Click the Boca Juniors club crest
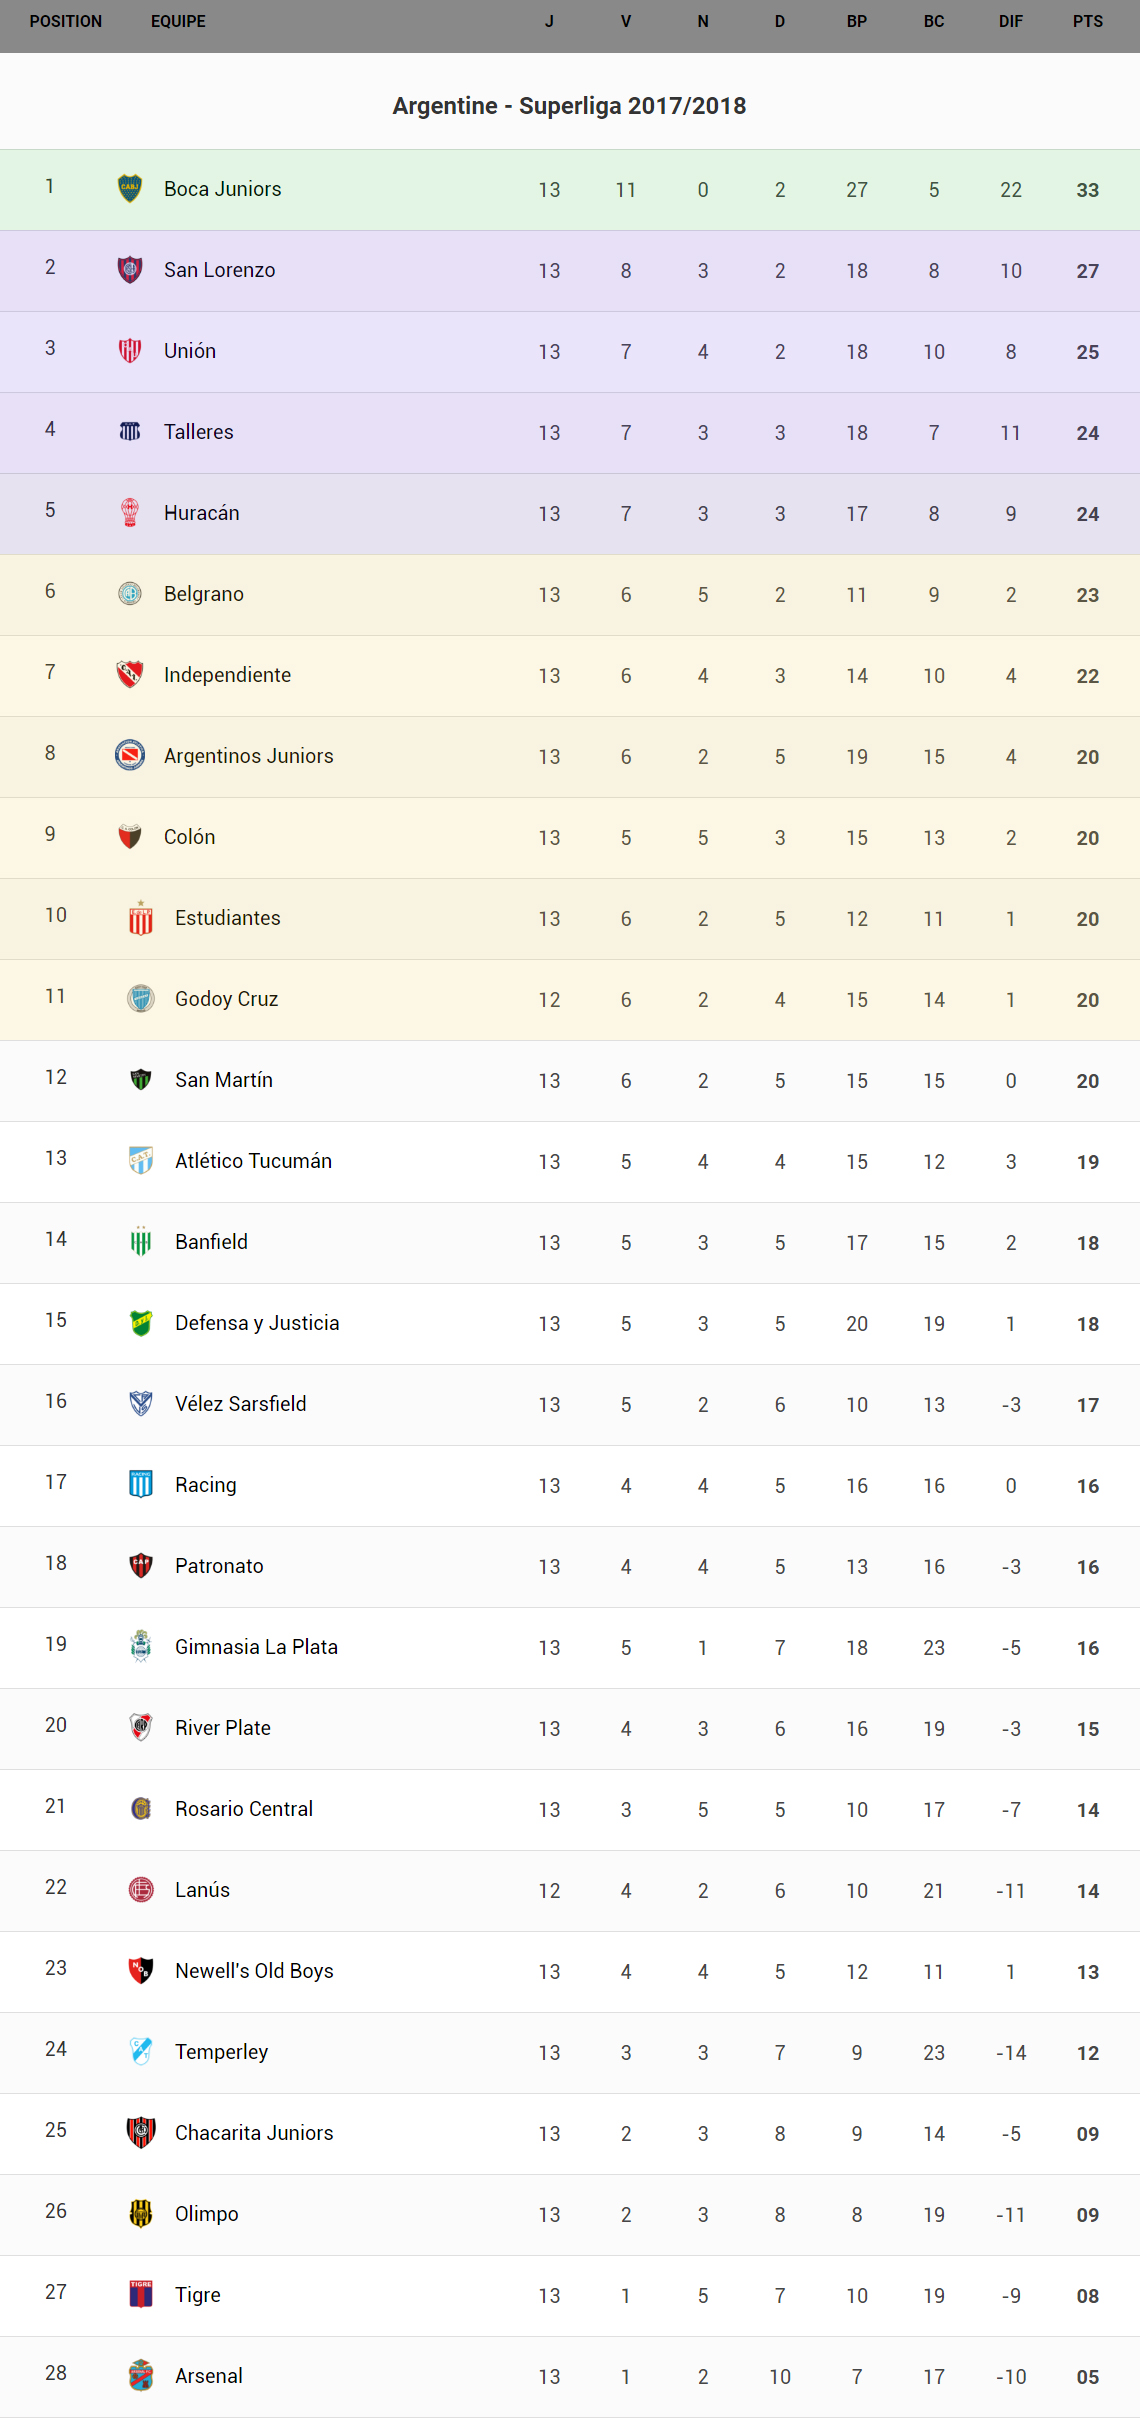Image resolution: width=1140 pixels, height=2426 pixels. coord(130,189)
